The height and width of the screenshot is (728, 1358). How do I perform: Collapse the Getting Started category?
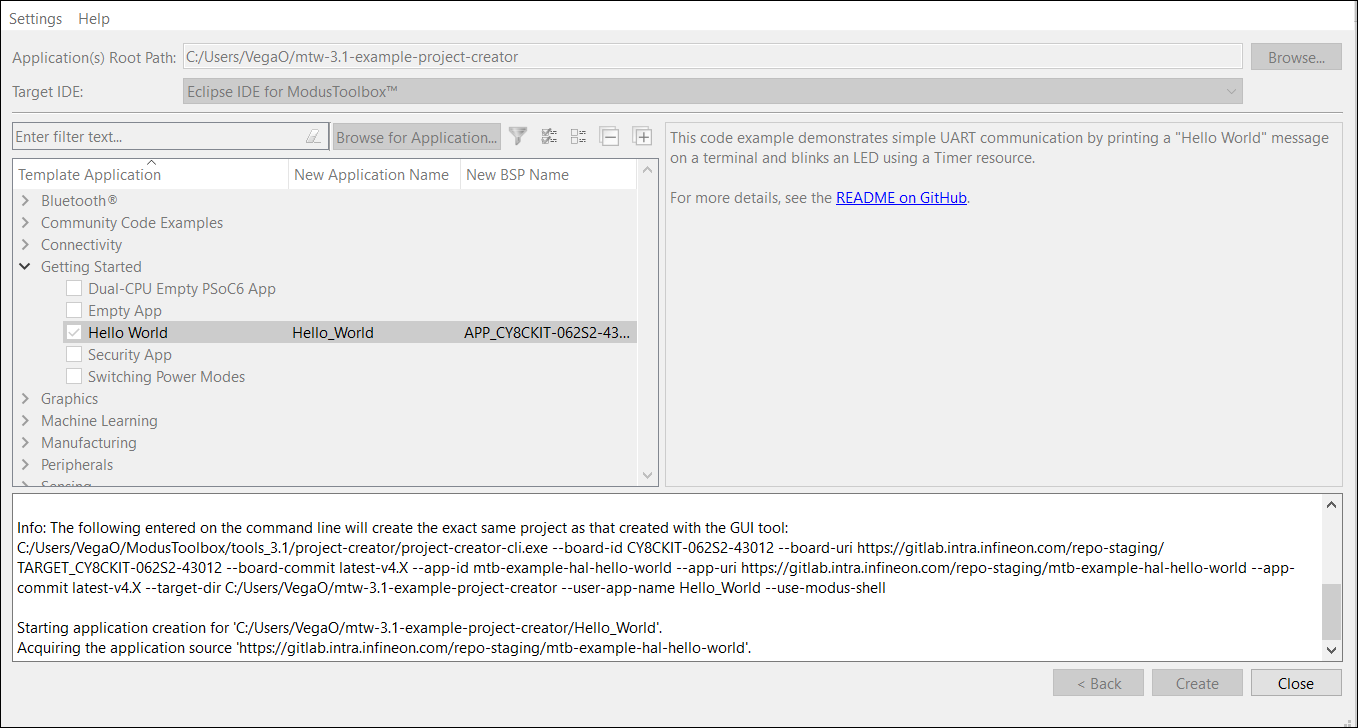pyautogui.click(x=25, y=266)
